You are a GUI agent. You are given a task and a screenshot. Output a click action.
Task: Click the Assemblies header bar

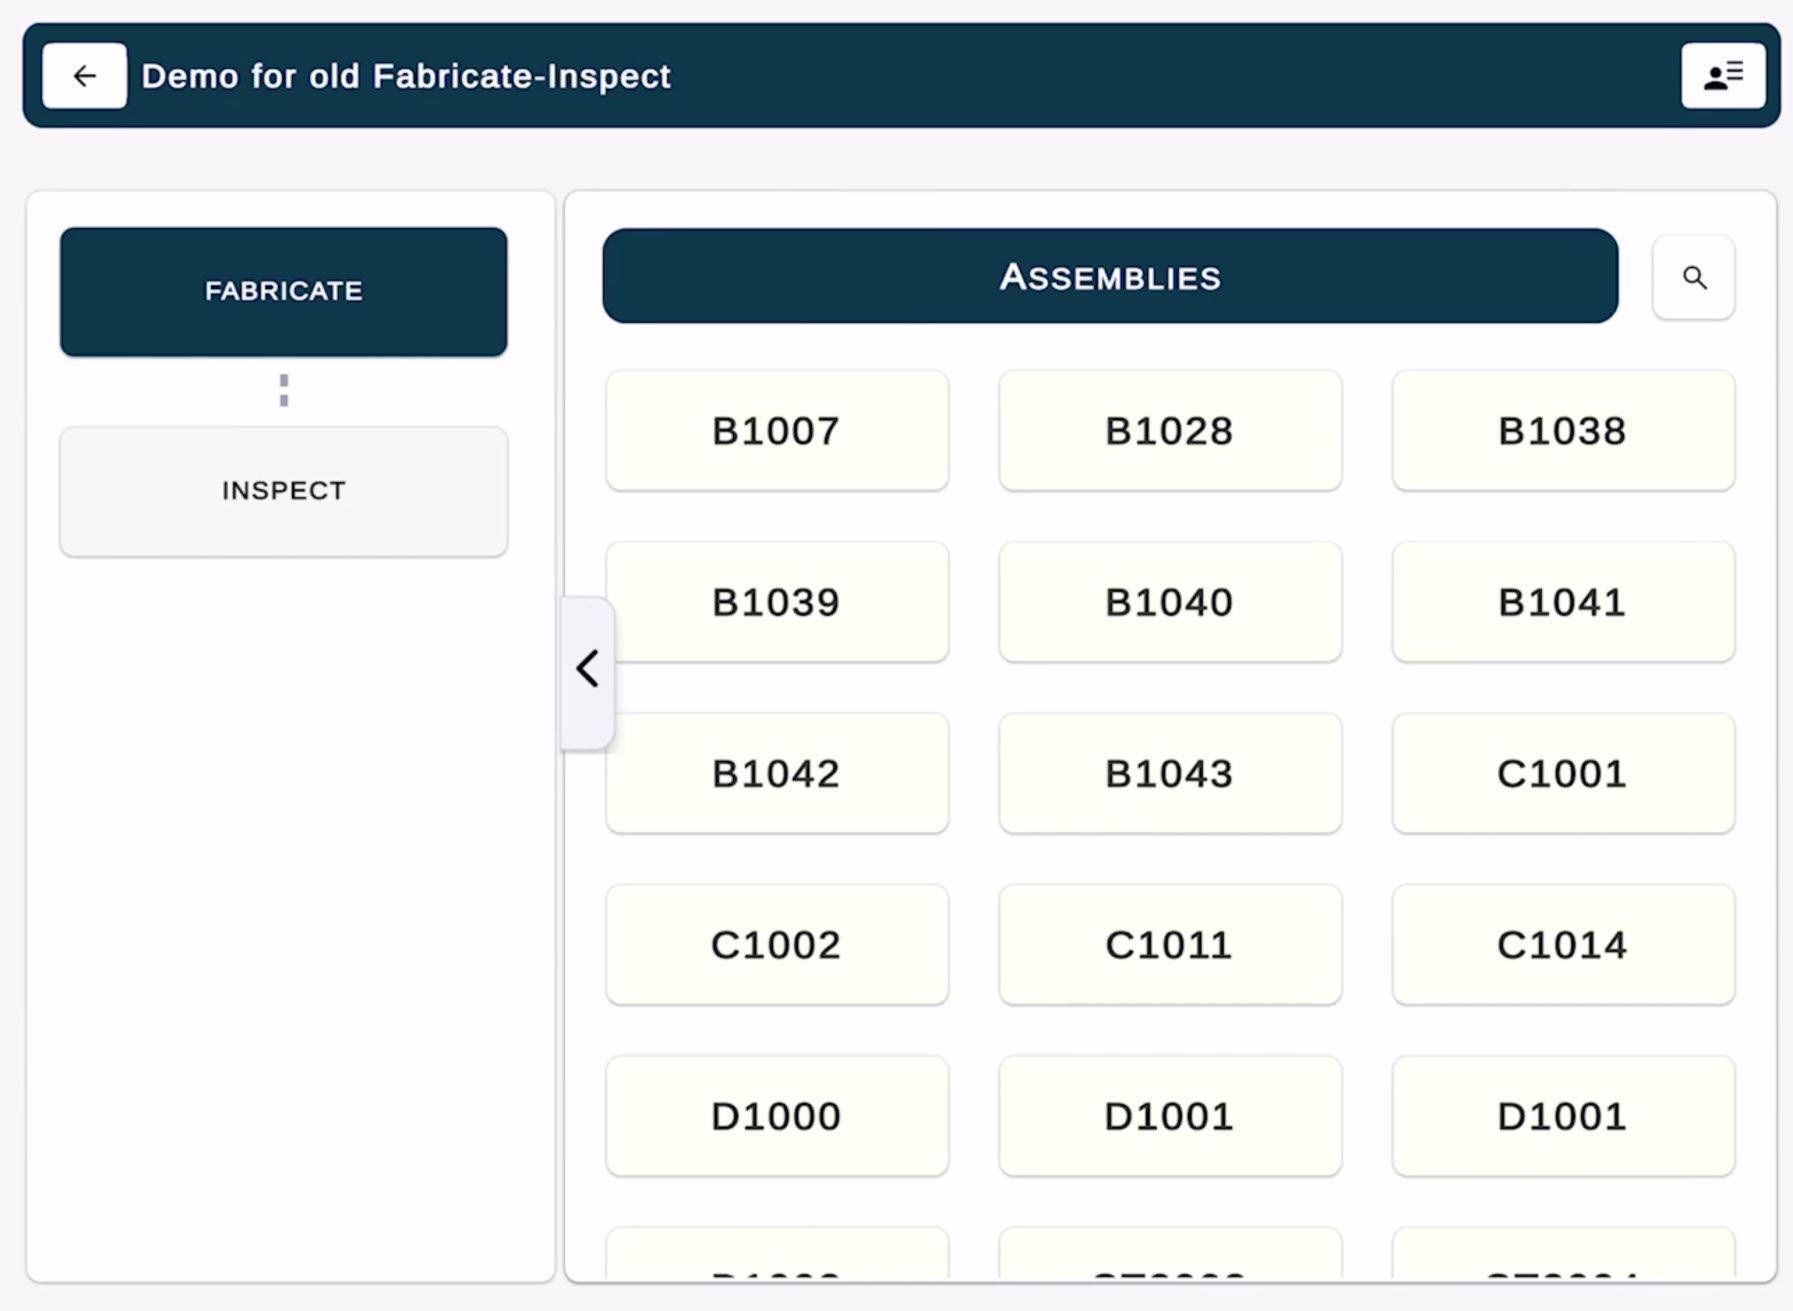point(1109,277)
